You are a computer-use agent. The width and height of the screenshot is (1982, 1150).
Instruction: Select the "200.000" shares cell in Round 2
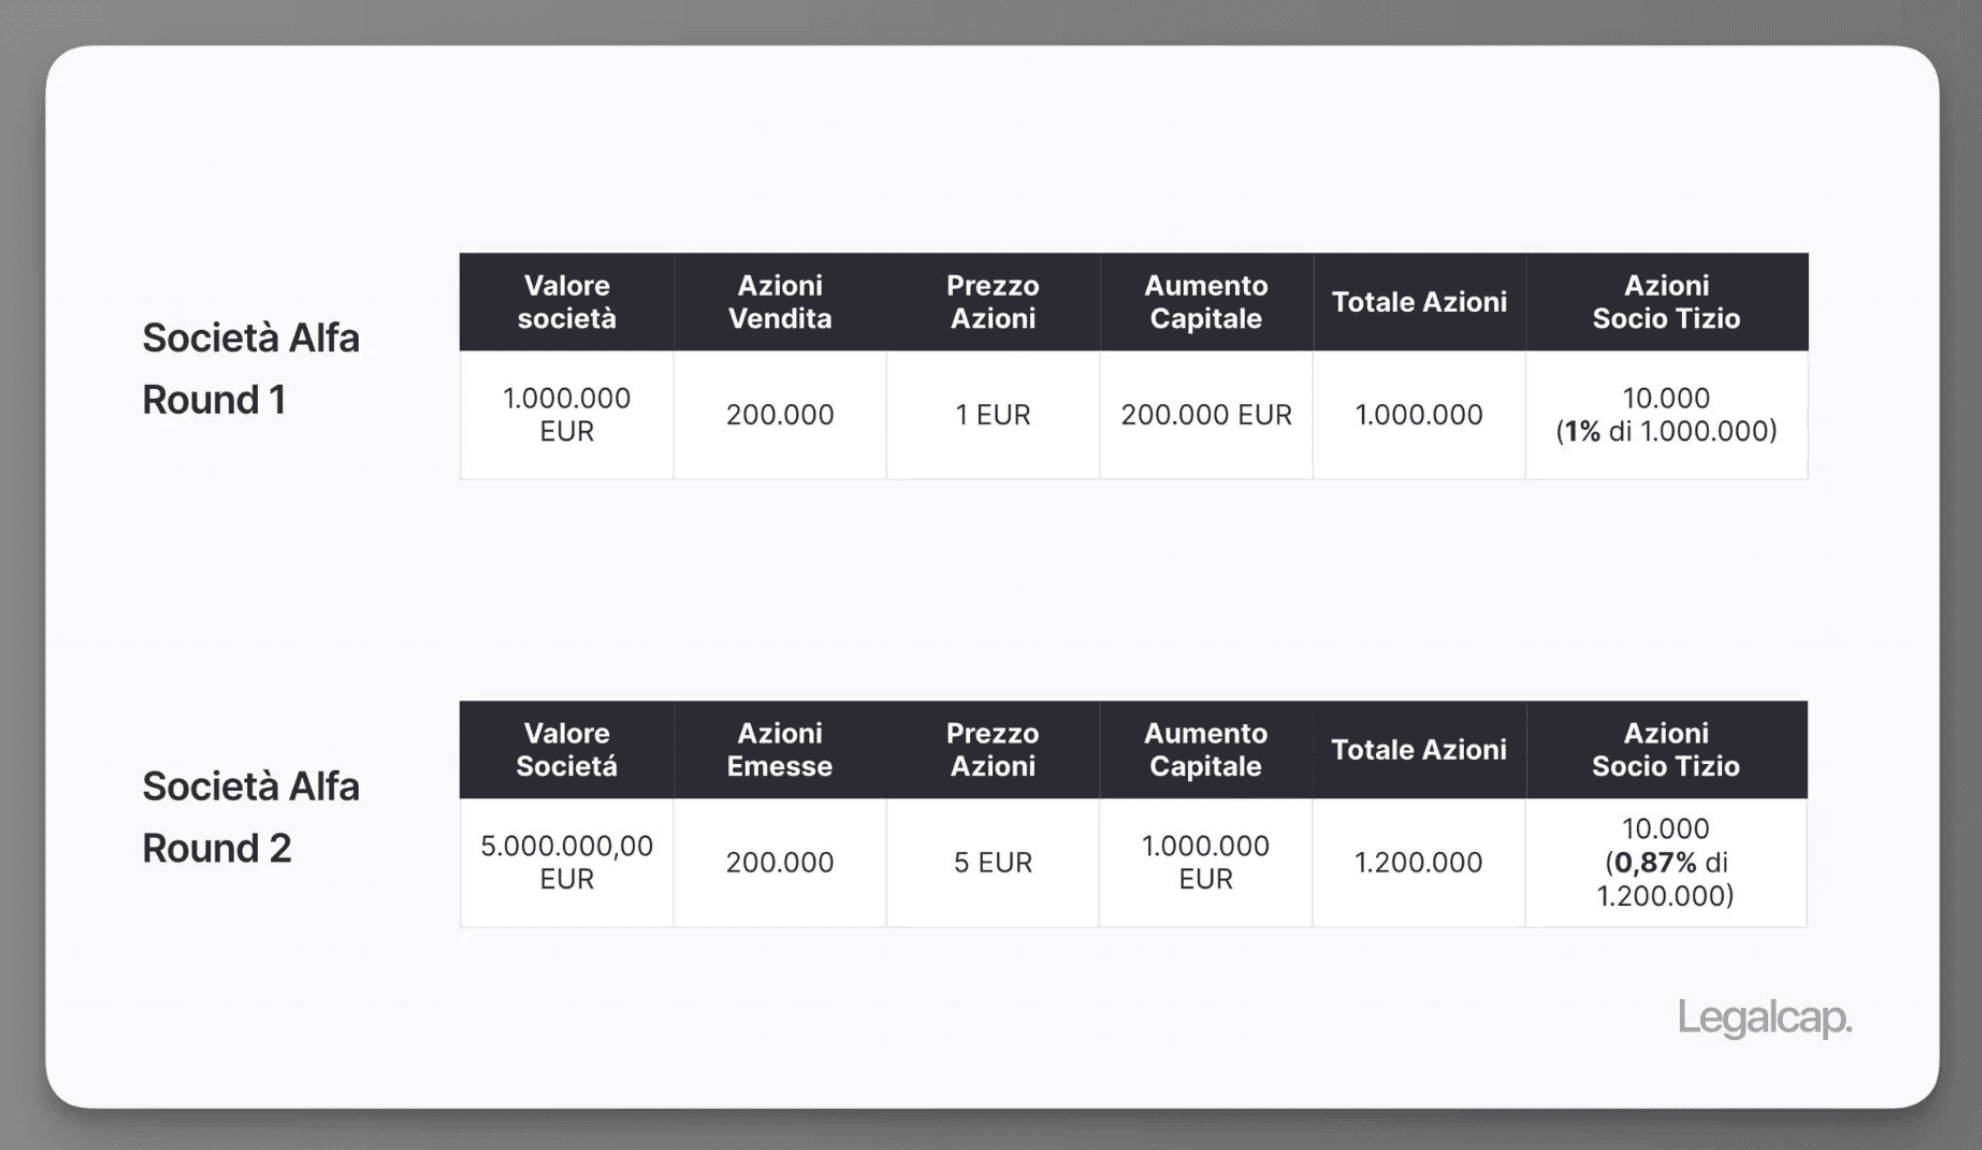point(779,862)
